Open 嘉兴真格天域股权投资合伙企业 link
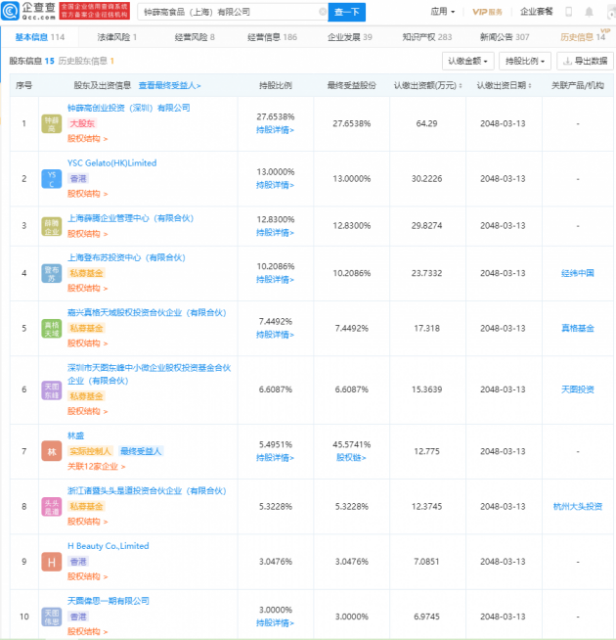 click(147, 312)
